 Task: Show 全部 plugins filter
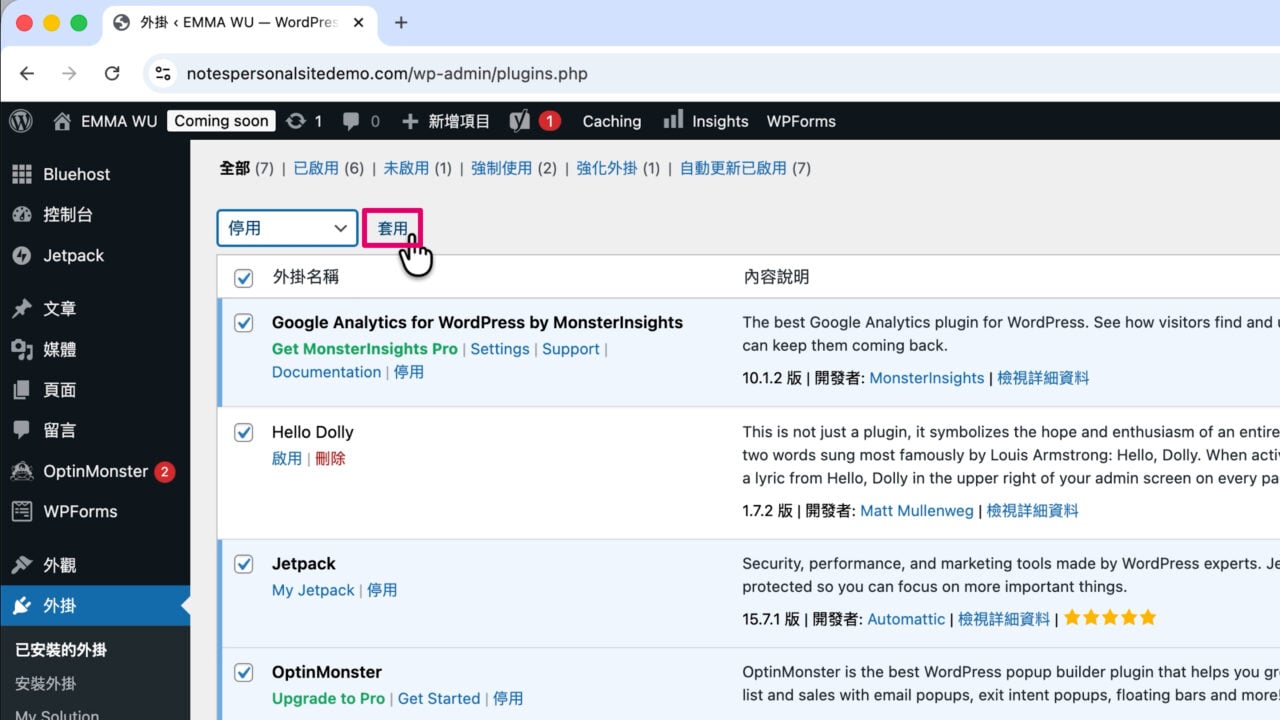tap(235, 168)
